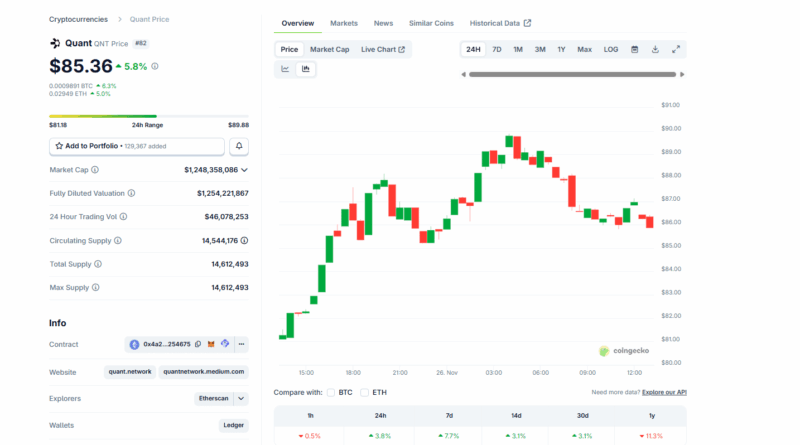800x445 pixels.
Task: Tick the ETH compare checkbox
Action: coord(365,392)
